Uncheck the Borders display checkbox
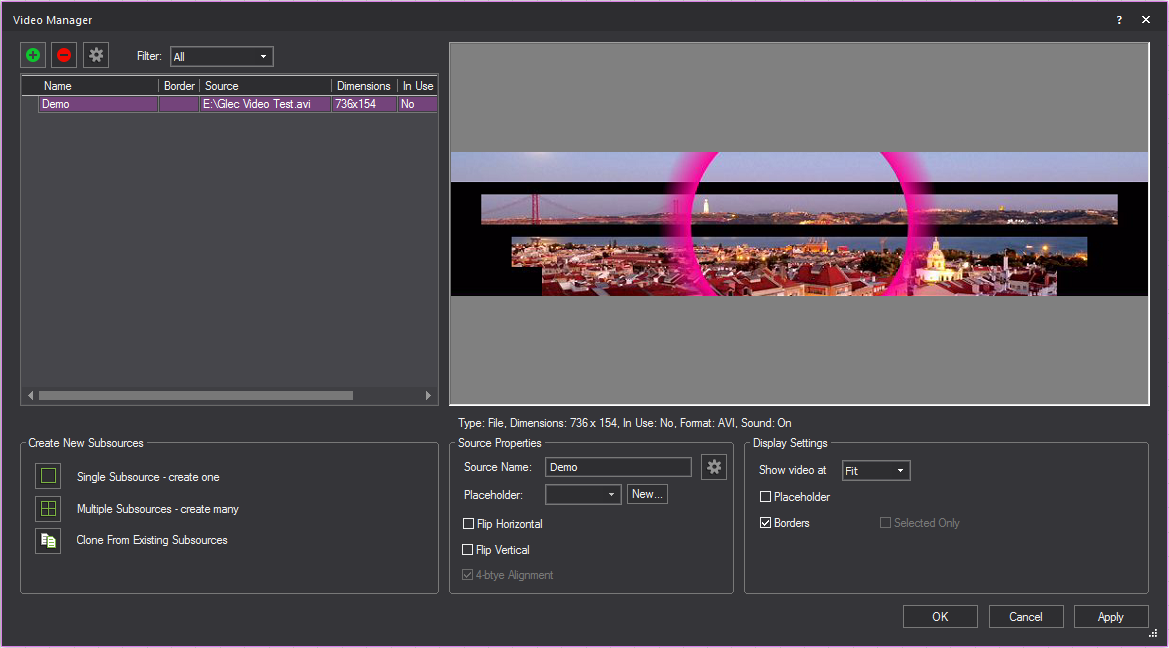Viewport: 1169px width, 648px height. tap(766, 523)
